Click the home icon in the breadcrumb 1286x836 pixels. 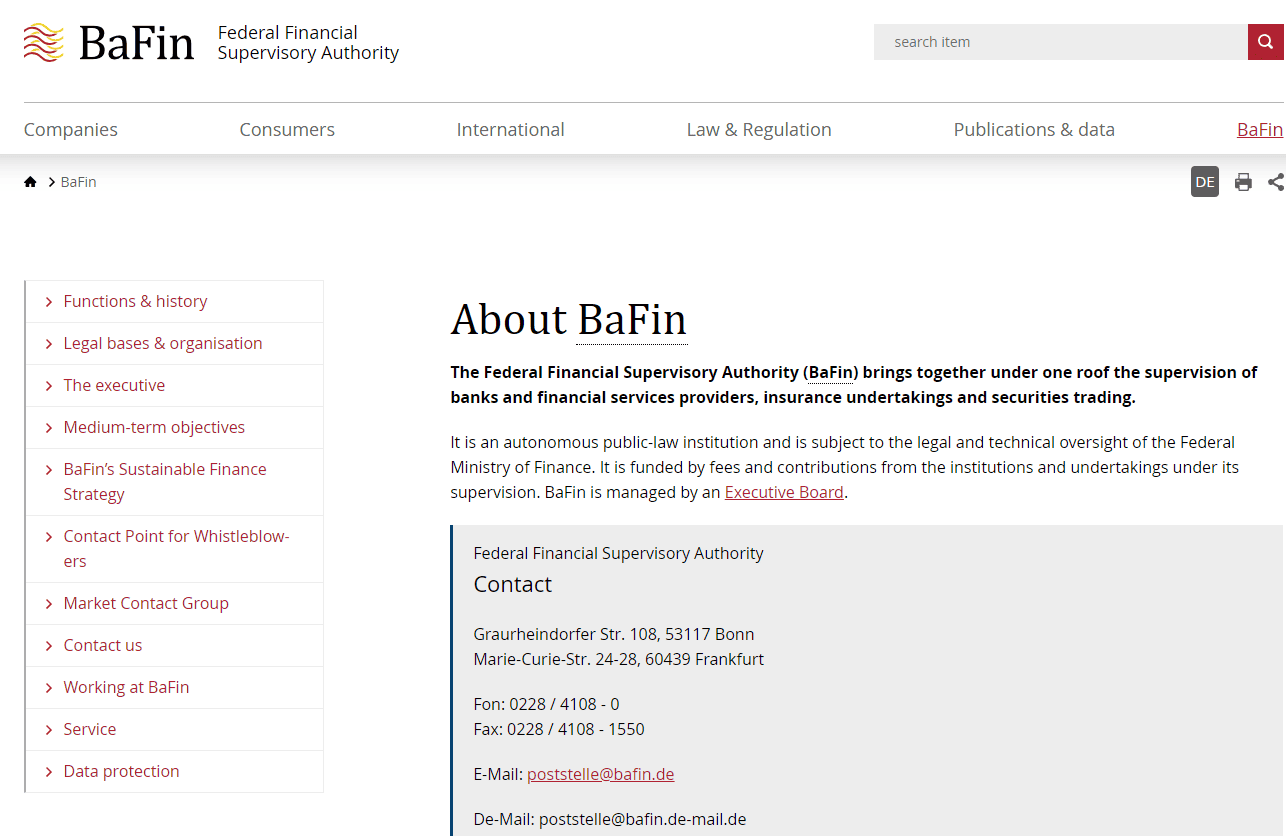30,182
